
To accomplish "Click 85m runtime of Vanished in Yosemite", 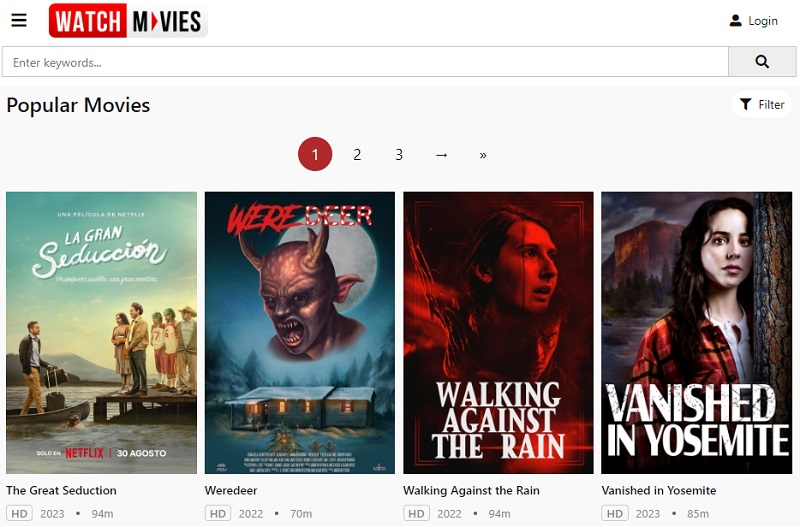I will (697, 514).
